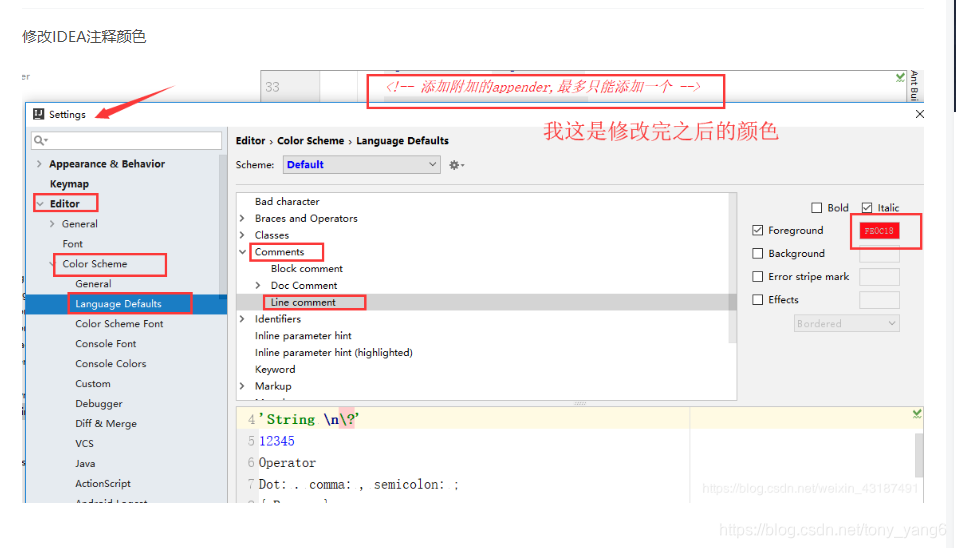The image size is (956, 548).
Task: Open the Scheme Default dropdown
Action: coord(362,165)
